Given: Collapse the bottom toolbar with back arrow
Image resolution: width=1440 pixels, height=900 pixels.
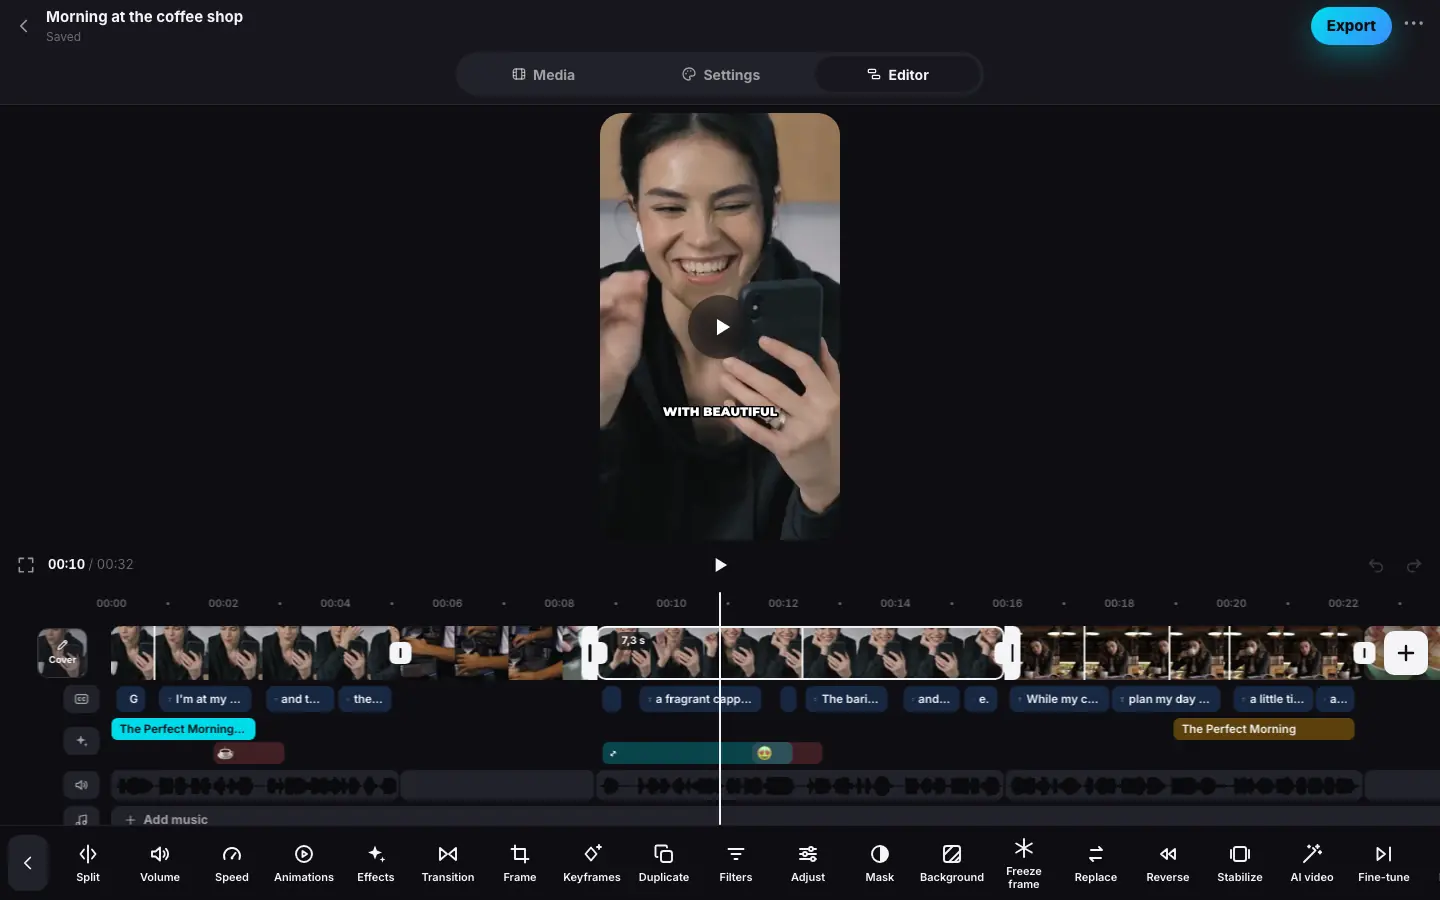Looking at the screenshot, I should coord(28,863).
